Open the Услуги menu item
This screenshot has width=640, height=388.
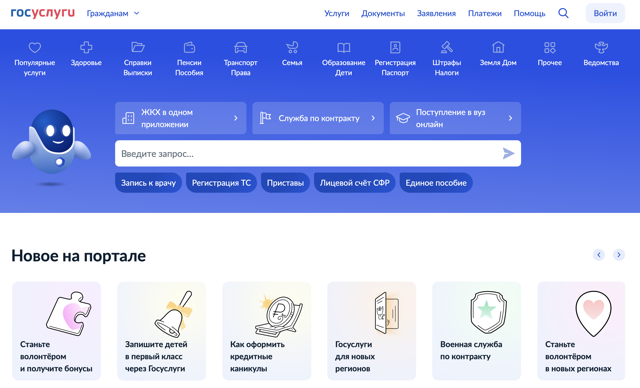tap(337, 13)
